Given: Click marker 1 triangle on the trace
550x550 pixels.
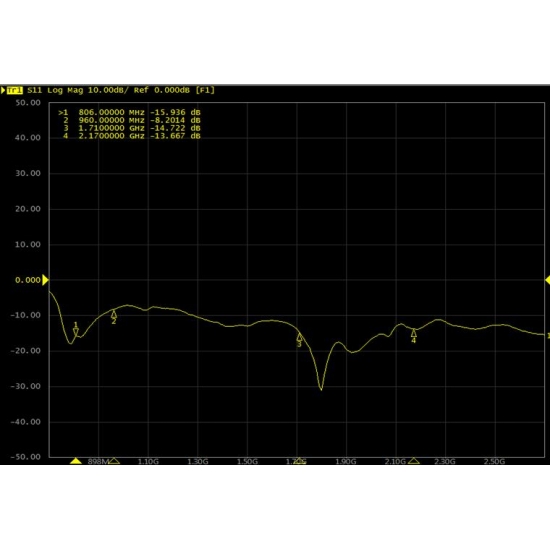Looking at the screenshot, I should coord(76,332).
